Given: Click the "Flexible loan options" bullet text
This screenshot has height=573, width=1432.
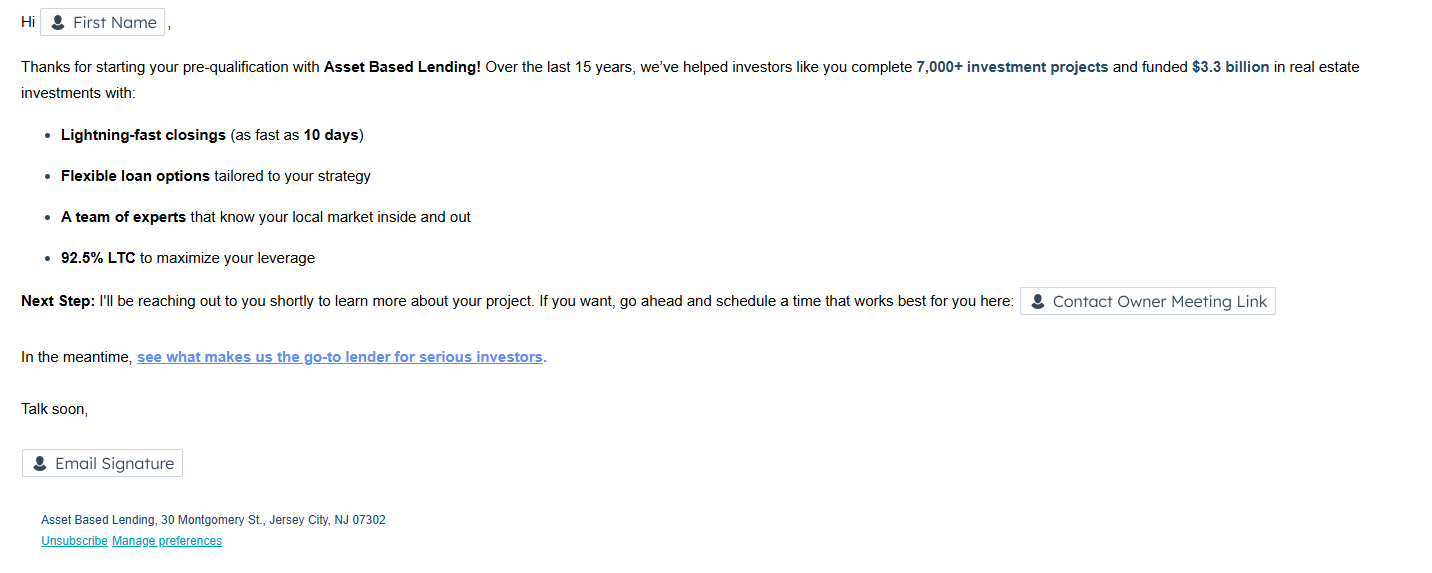Looking at the screenshot, I should (135, 176).
